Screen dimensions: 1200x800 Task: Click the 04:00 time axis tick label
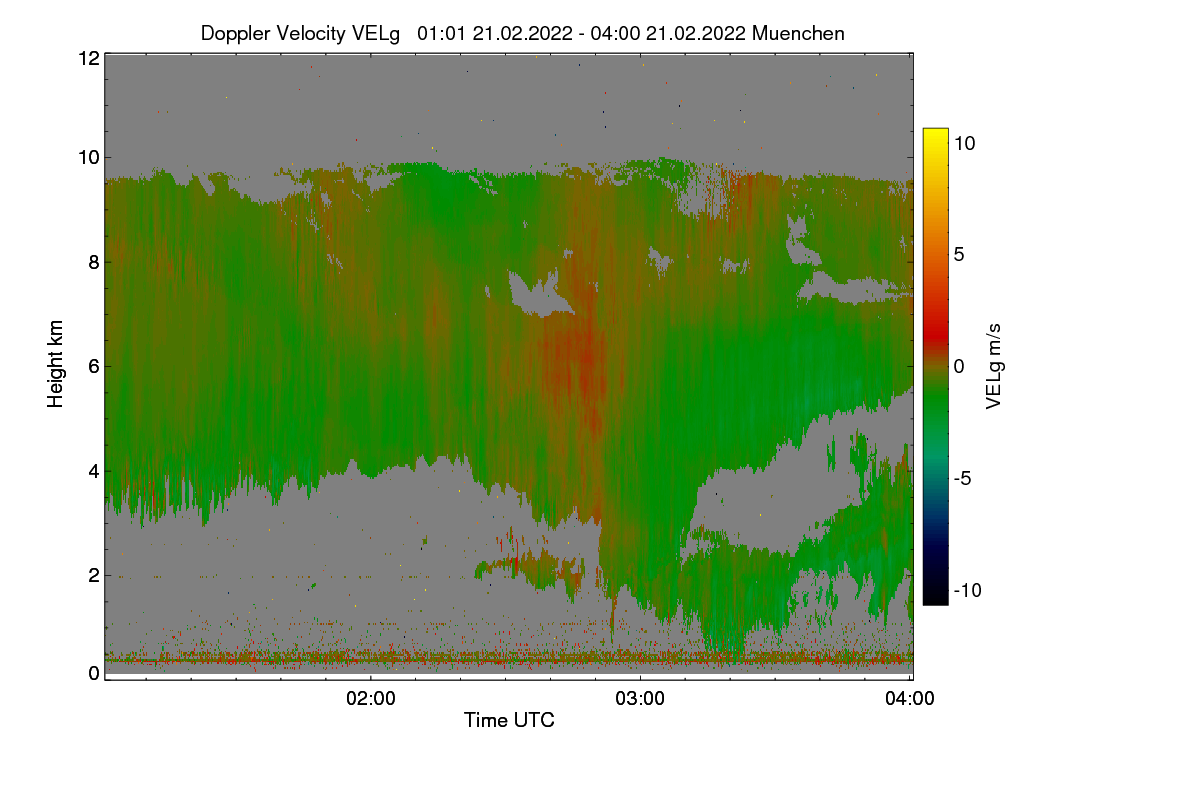910,698
